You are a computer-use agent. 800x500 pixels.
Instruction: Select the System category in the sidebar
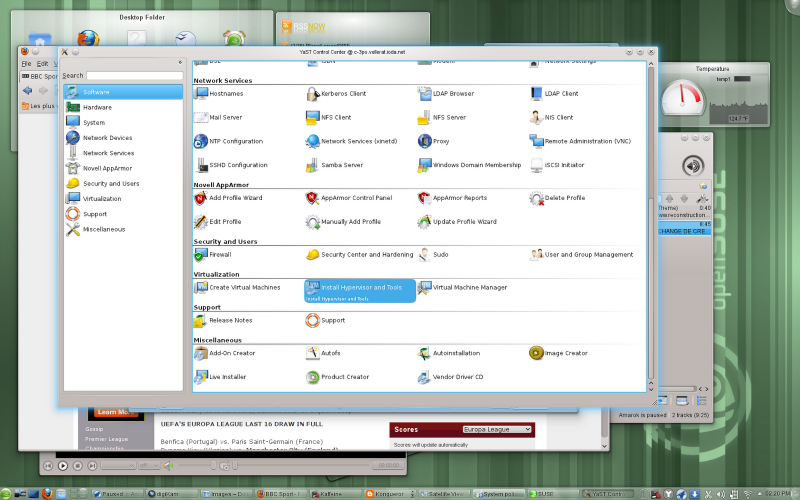(123, 123)
